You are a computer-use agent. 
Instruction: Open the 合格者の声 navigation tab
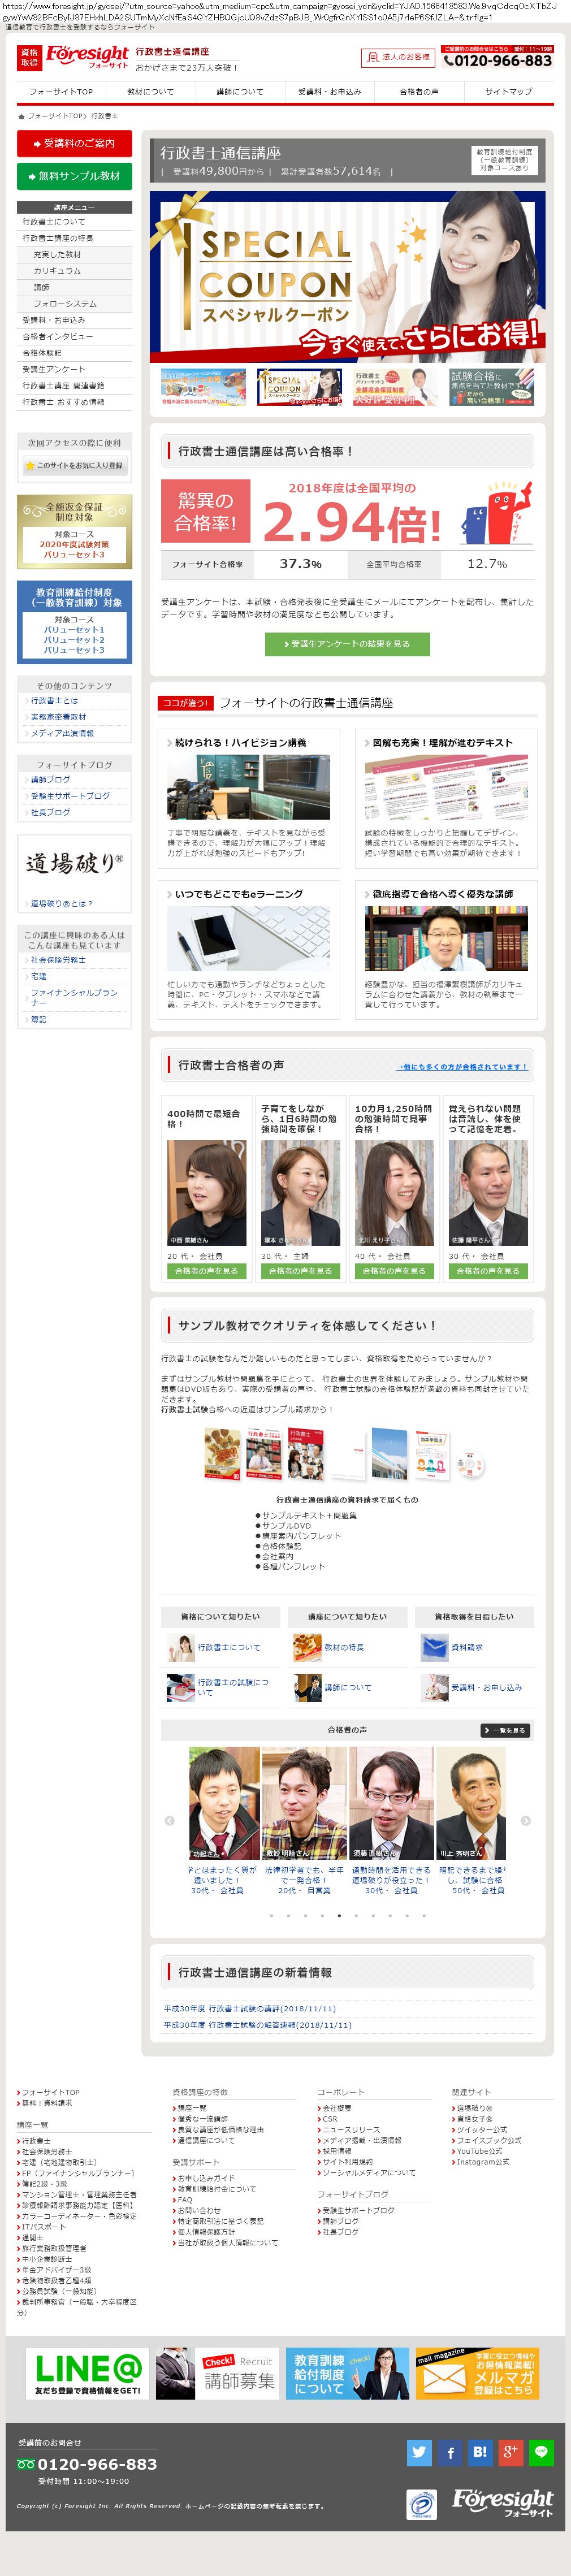click(x=419, y=92)
